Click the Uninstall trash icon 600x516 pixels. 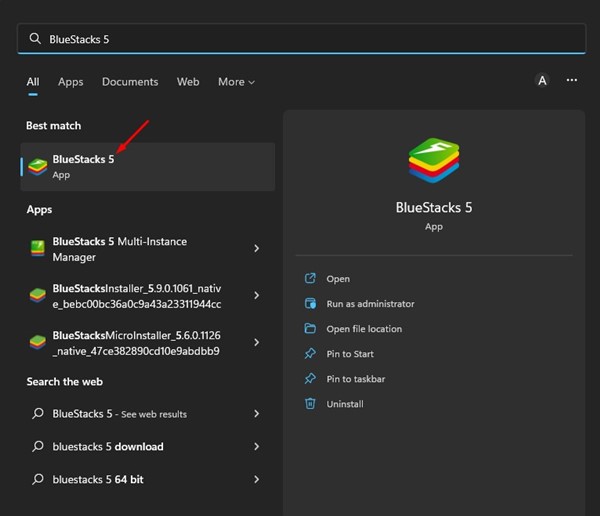(x=310, y=404)
